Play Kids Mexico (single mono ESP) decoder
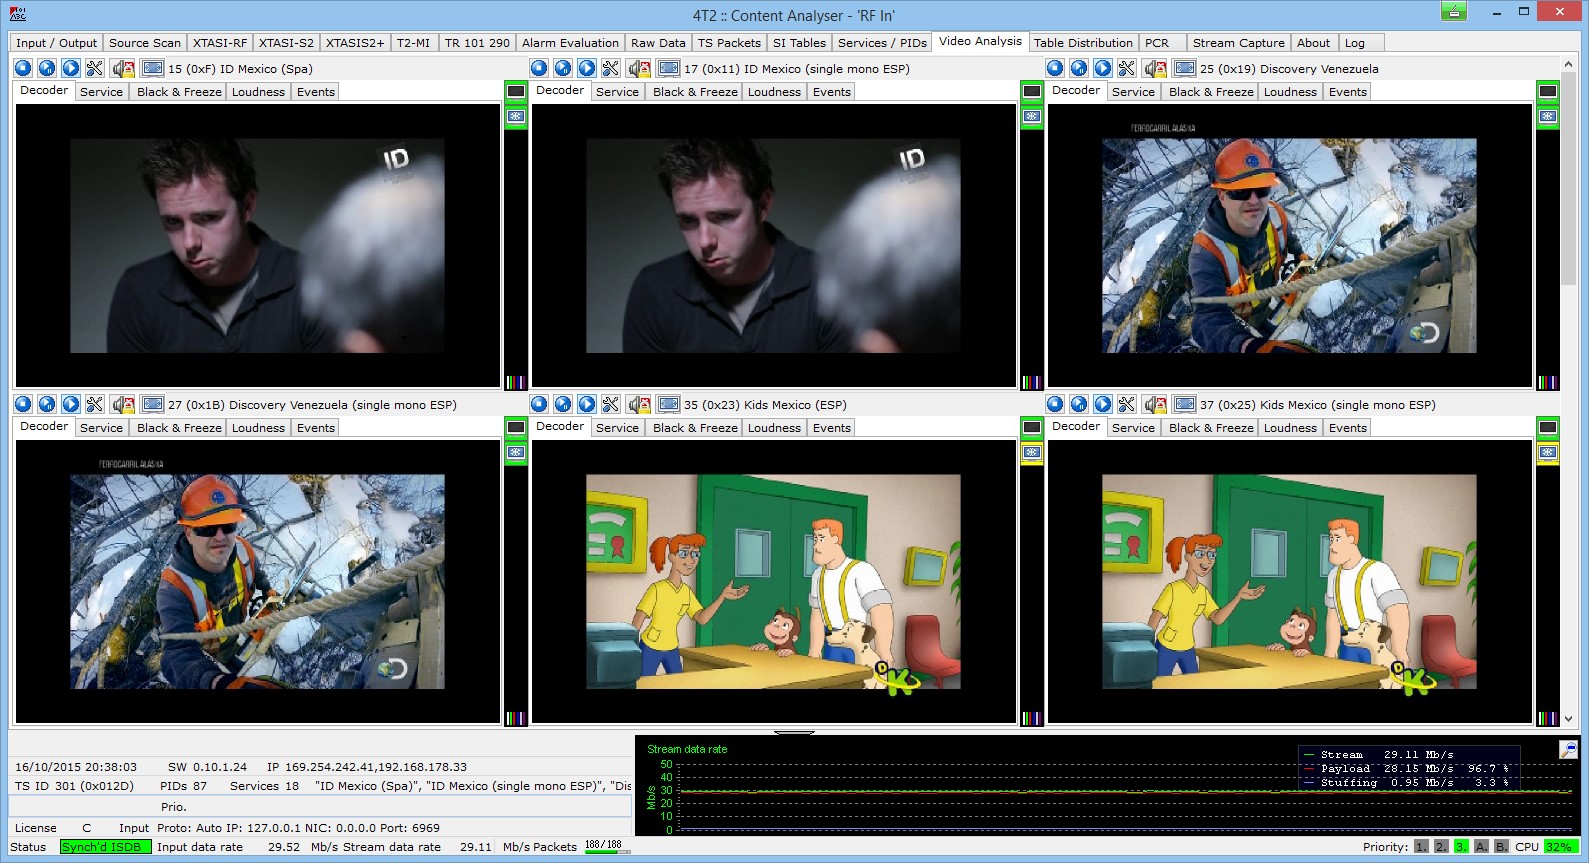This screenshot has width=1589, height=863. [1103, 404]
